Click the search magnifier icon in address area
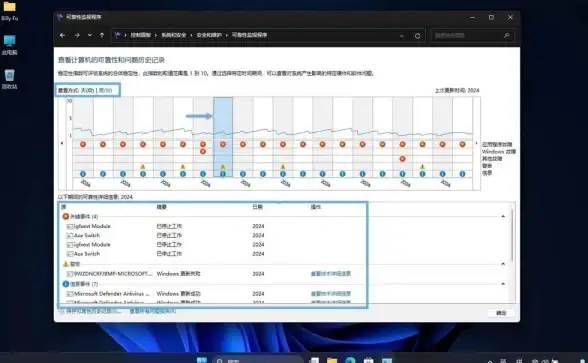The width and height of the screenshot is (588, 363). [x=507, y=35]
